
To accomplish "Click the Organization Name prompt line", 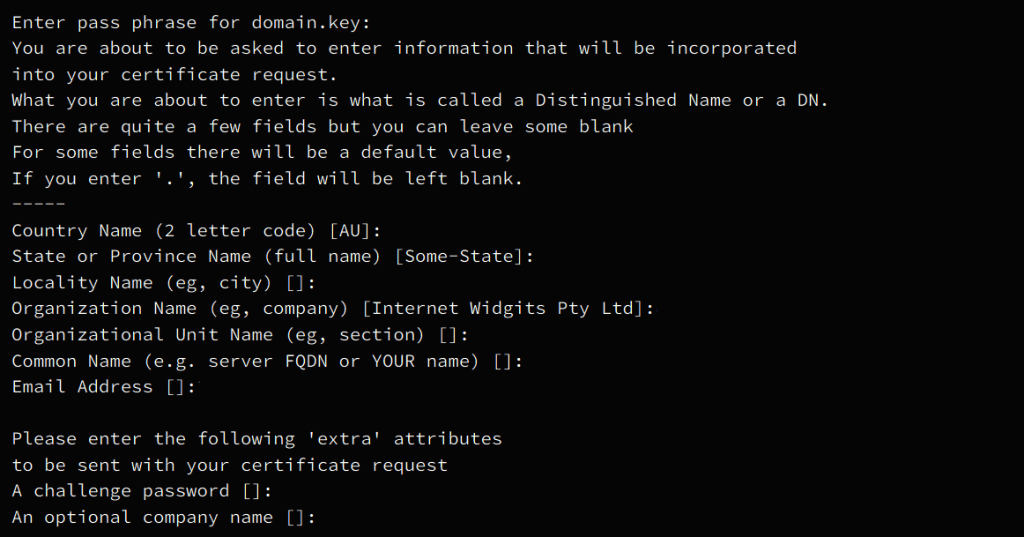I will click(333, 309).
